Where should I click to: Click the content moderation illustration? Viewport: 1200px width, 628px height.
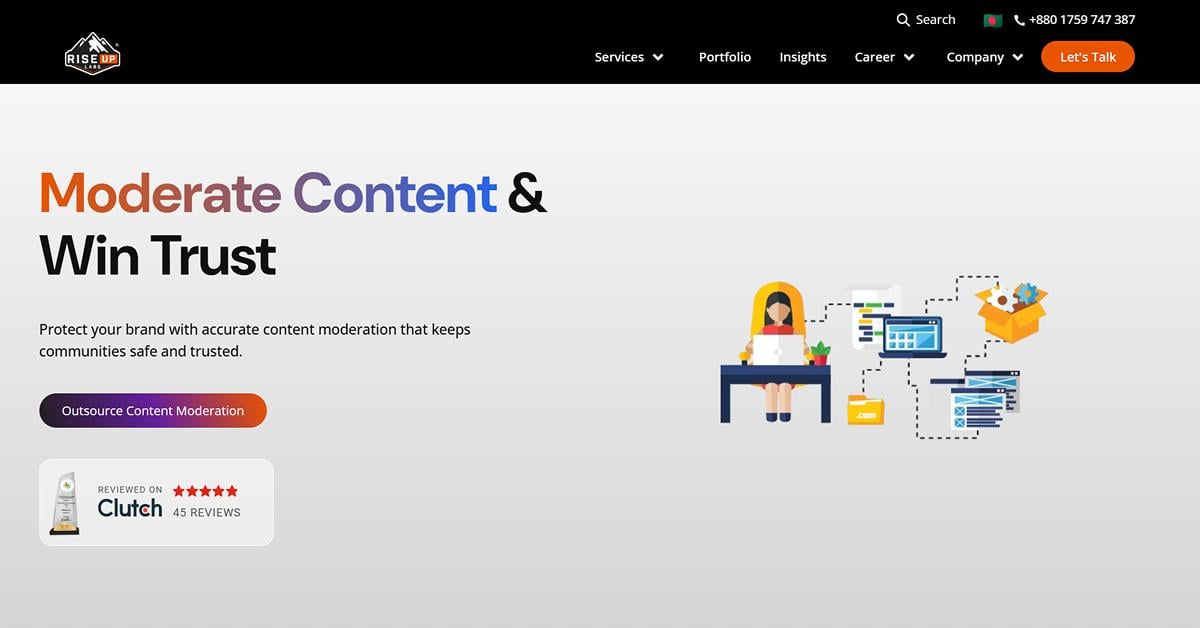(x=884, y=358)
